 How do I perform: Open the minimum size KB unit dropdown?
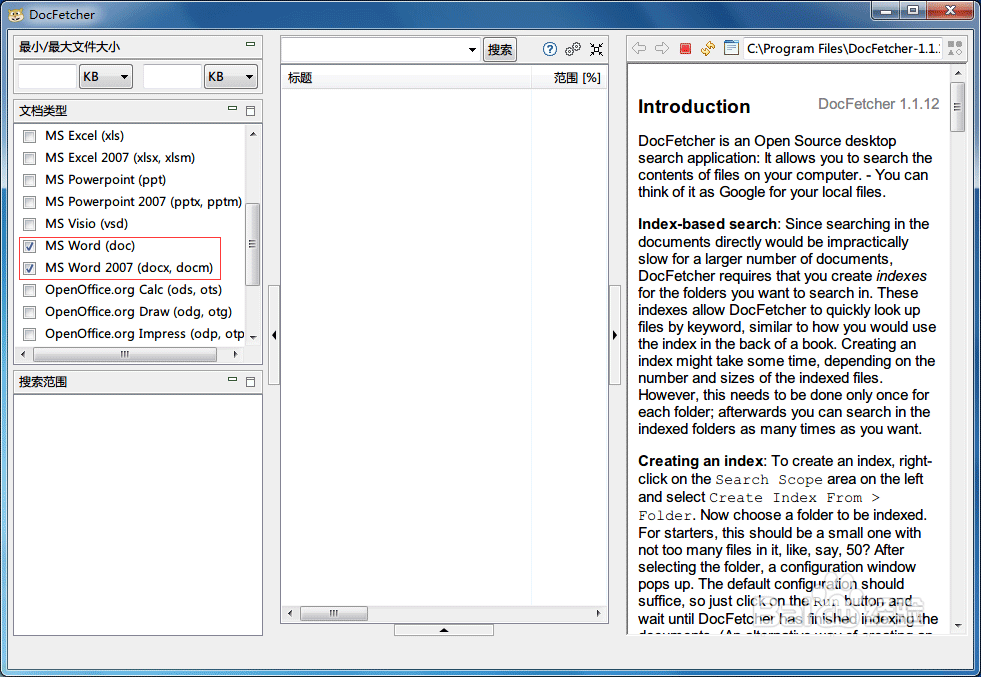coord(106,76)
